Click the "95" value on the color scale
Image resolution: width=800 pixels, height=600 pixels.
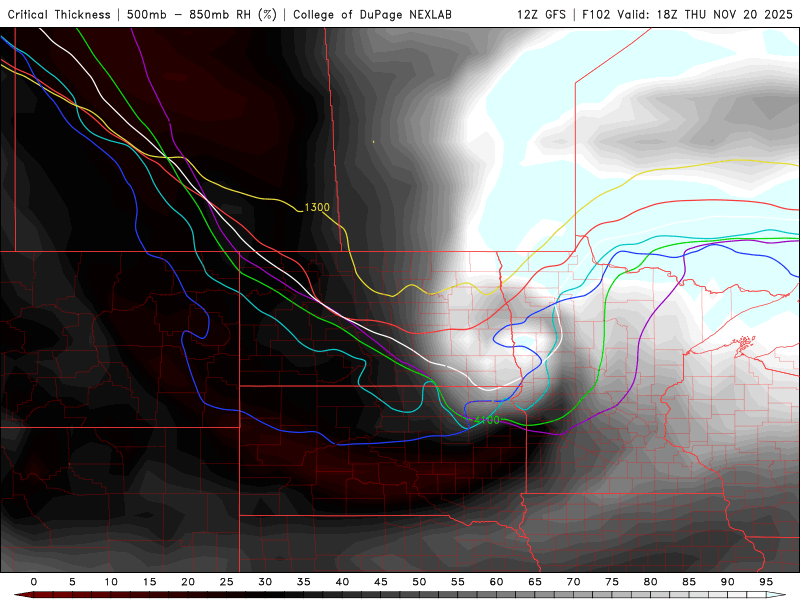(x=766, y=582)
